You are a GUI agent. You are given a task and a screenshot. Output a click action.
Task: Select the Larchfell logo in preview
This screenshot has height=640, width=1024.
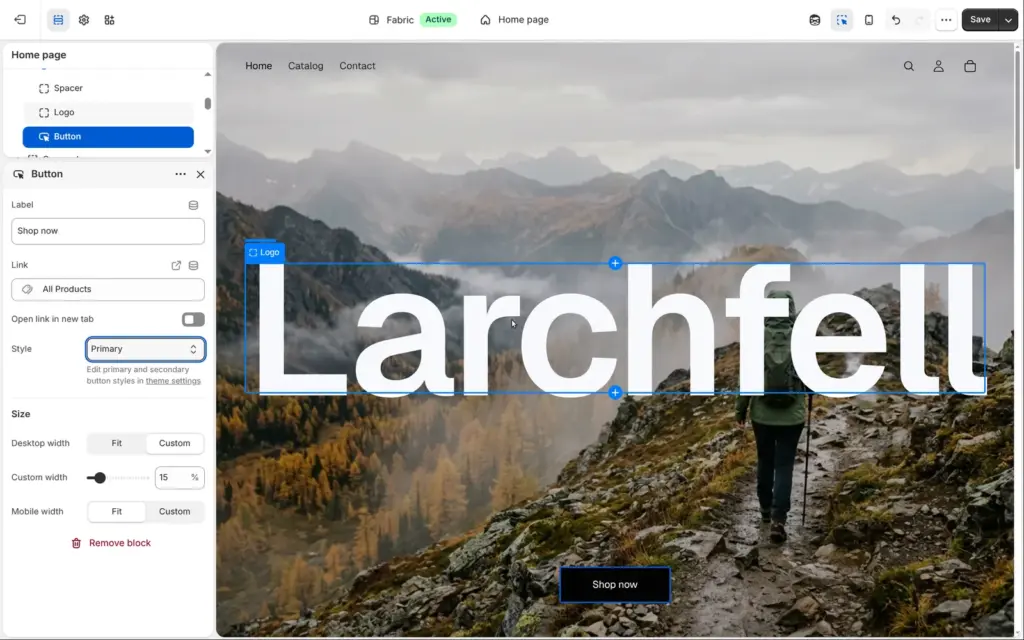point(615,328)
